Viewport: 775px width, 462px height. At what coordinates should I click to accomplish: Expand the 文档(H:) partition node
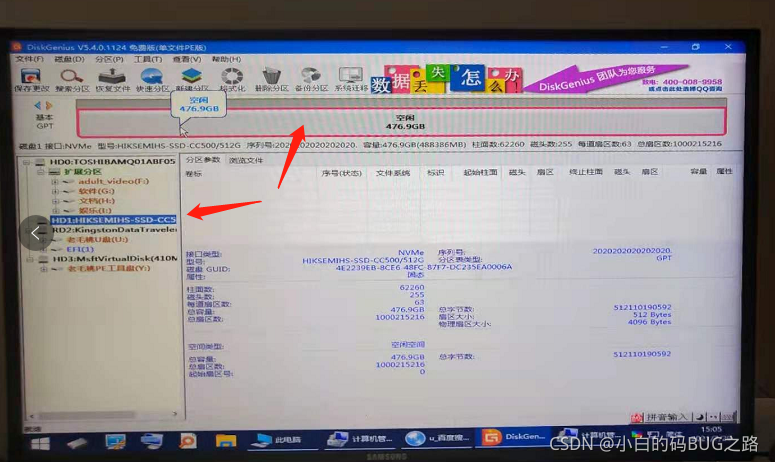point(55,201)
